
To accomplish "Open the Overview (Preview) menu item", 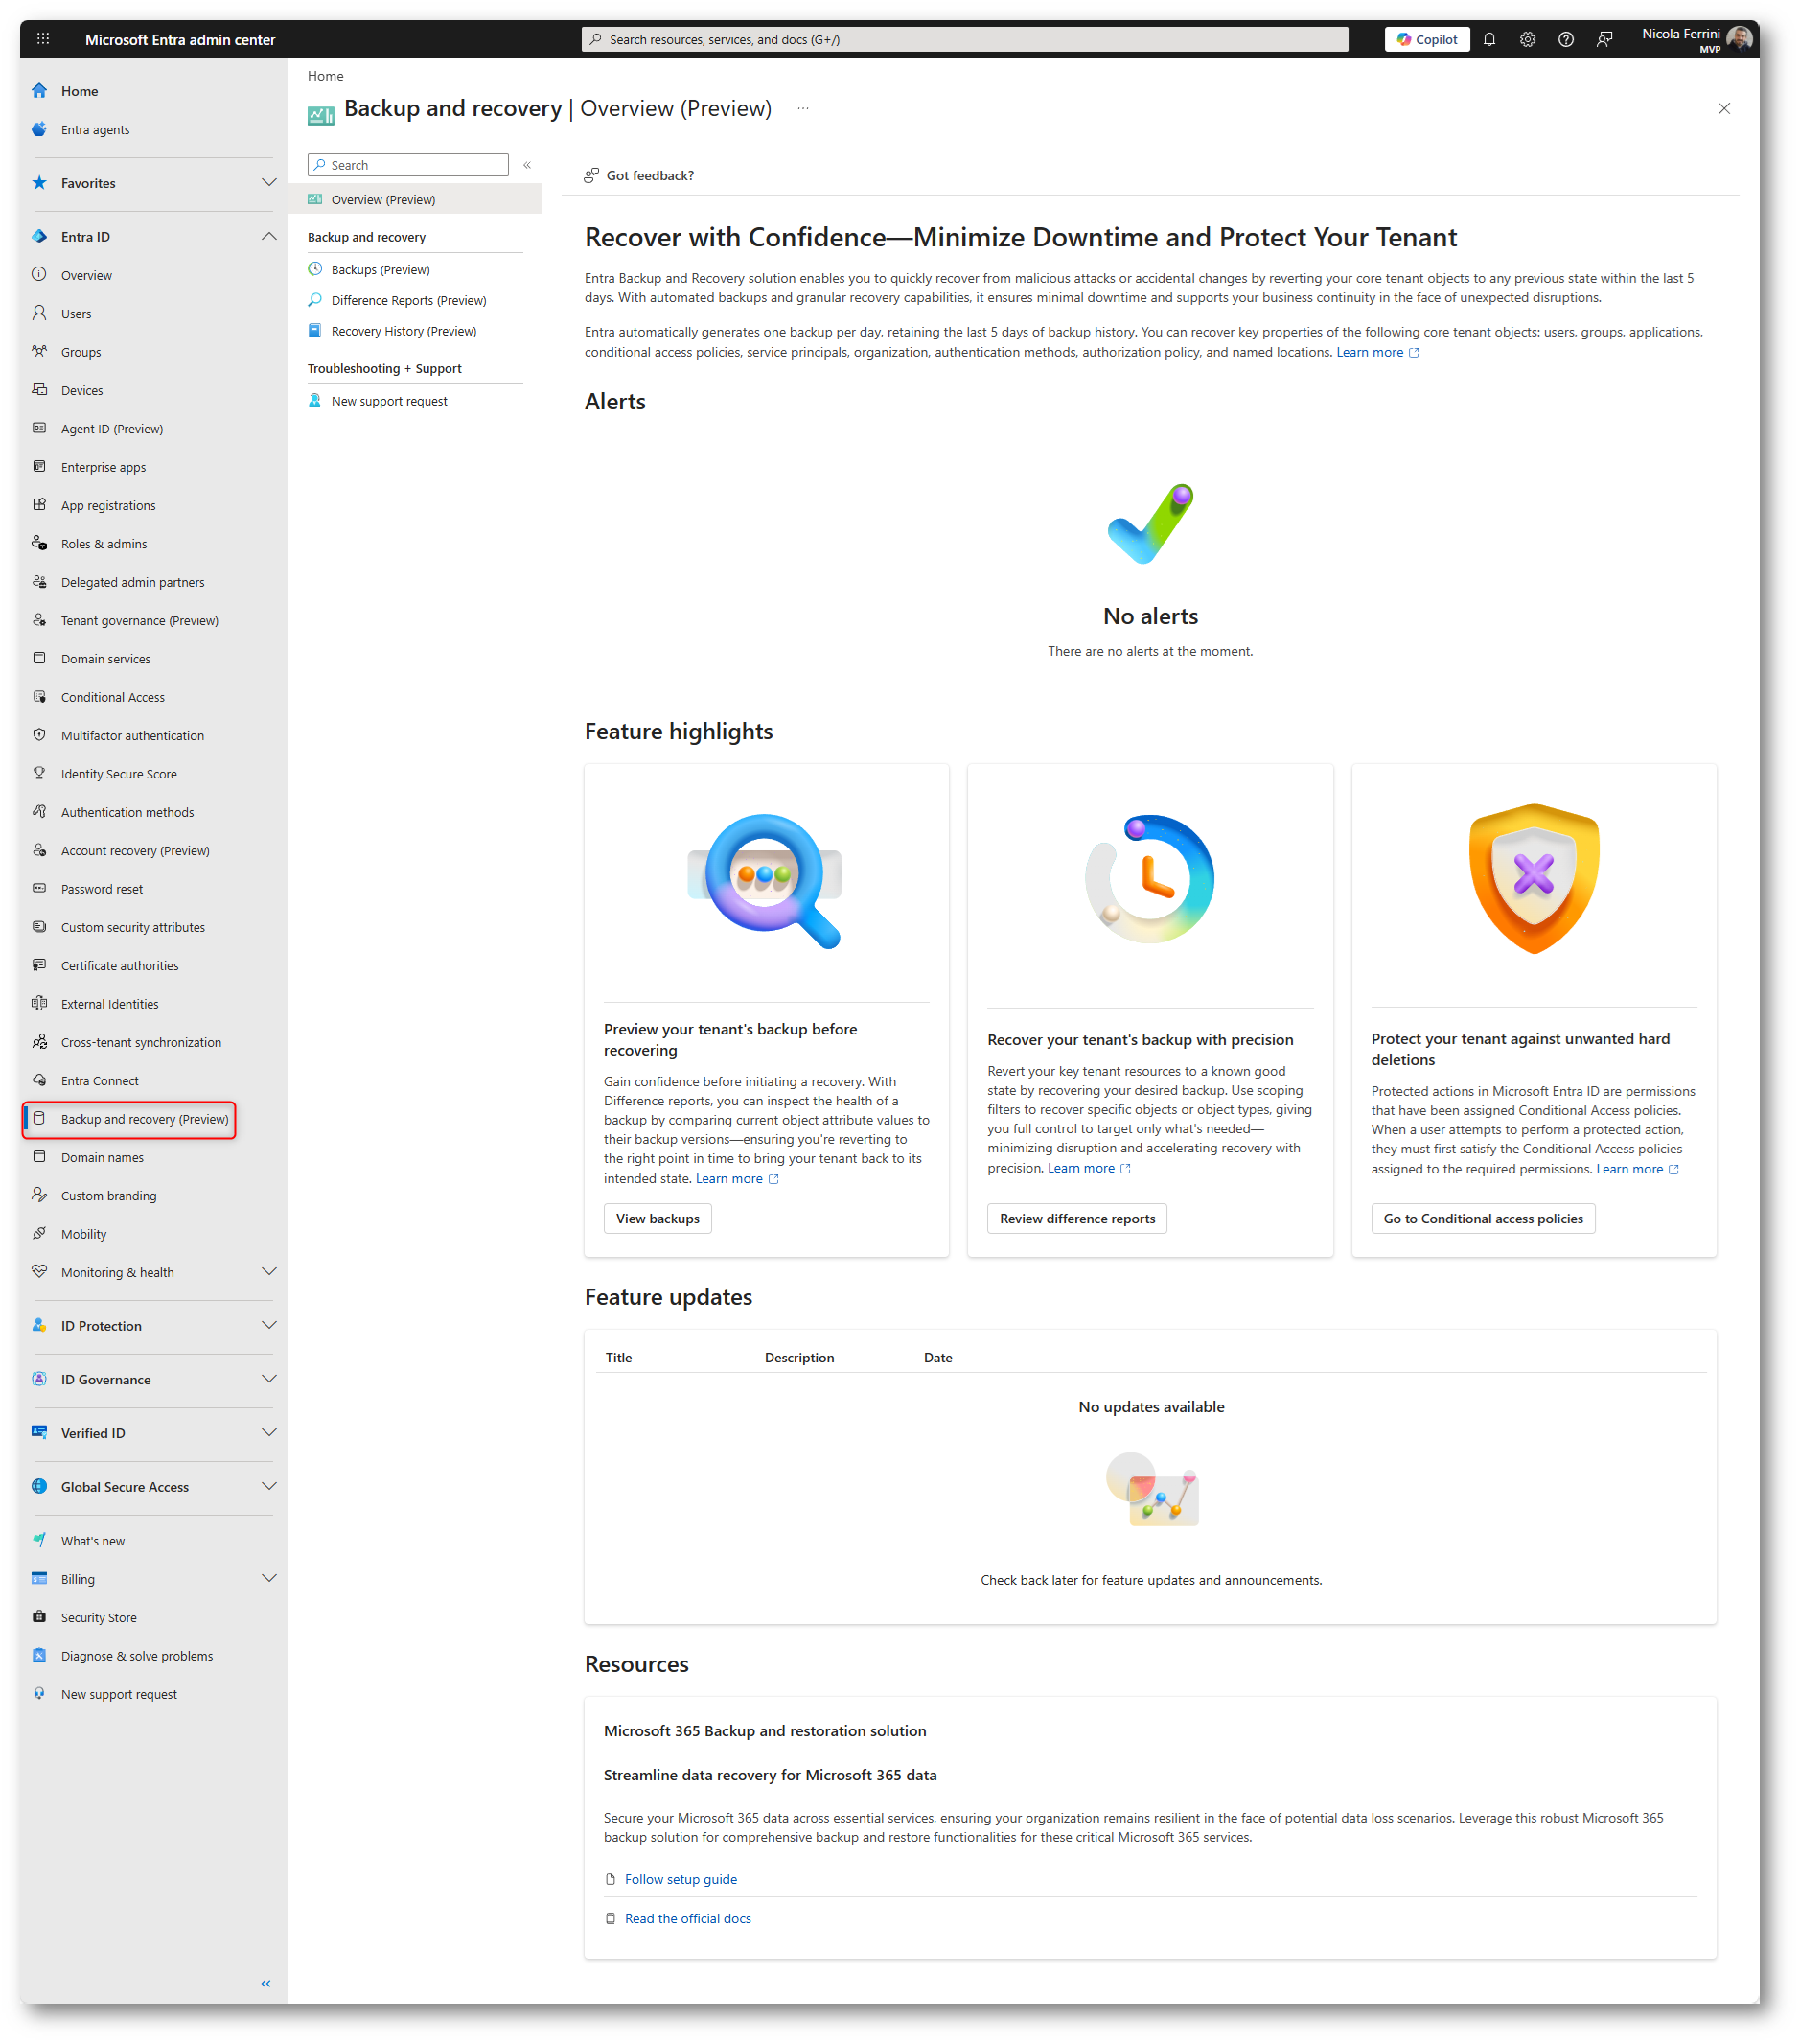I will click(x=416, y=199).
